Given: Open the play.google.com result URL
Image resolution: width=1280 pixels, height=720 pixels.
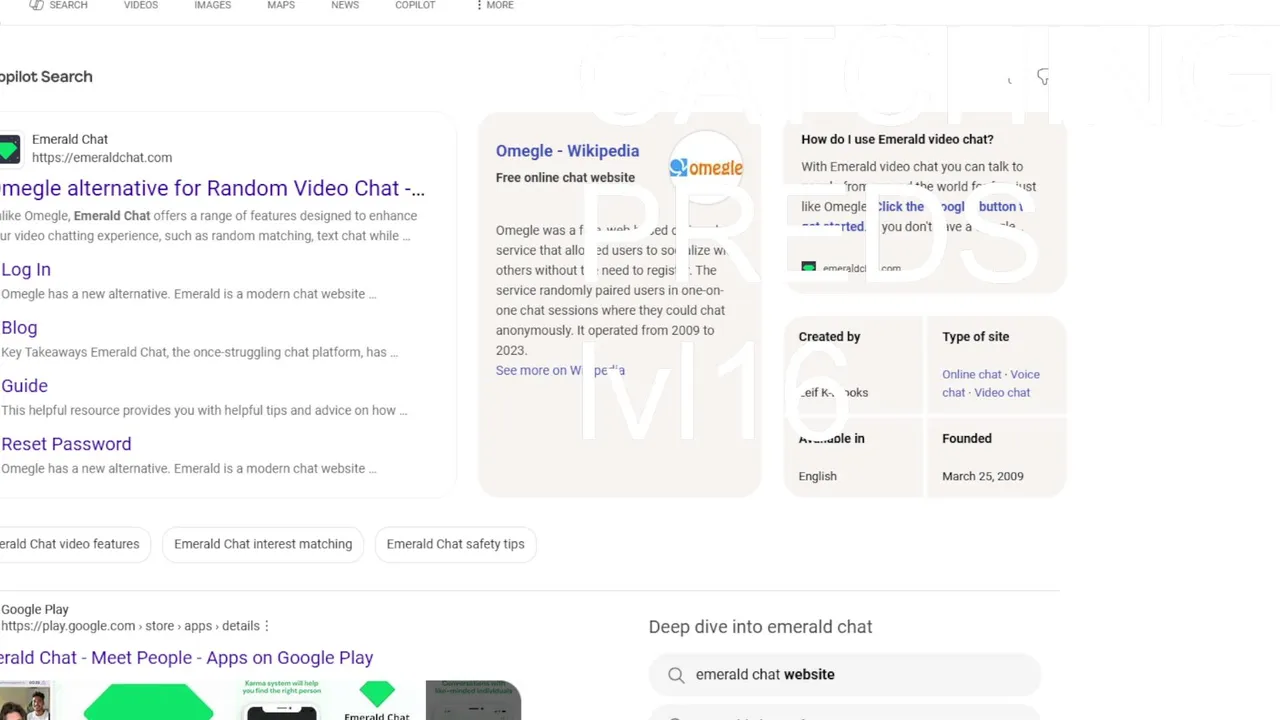Looking at the screenshot, I should click(130, 626).
